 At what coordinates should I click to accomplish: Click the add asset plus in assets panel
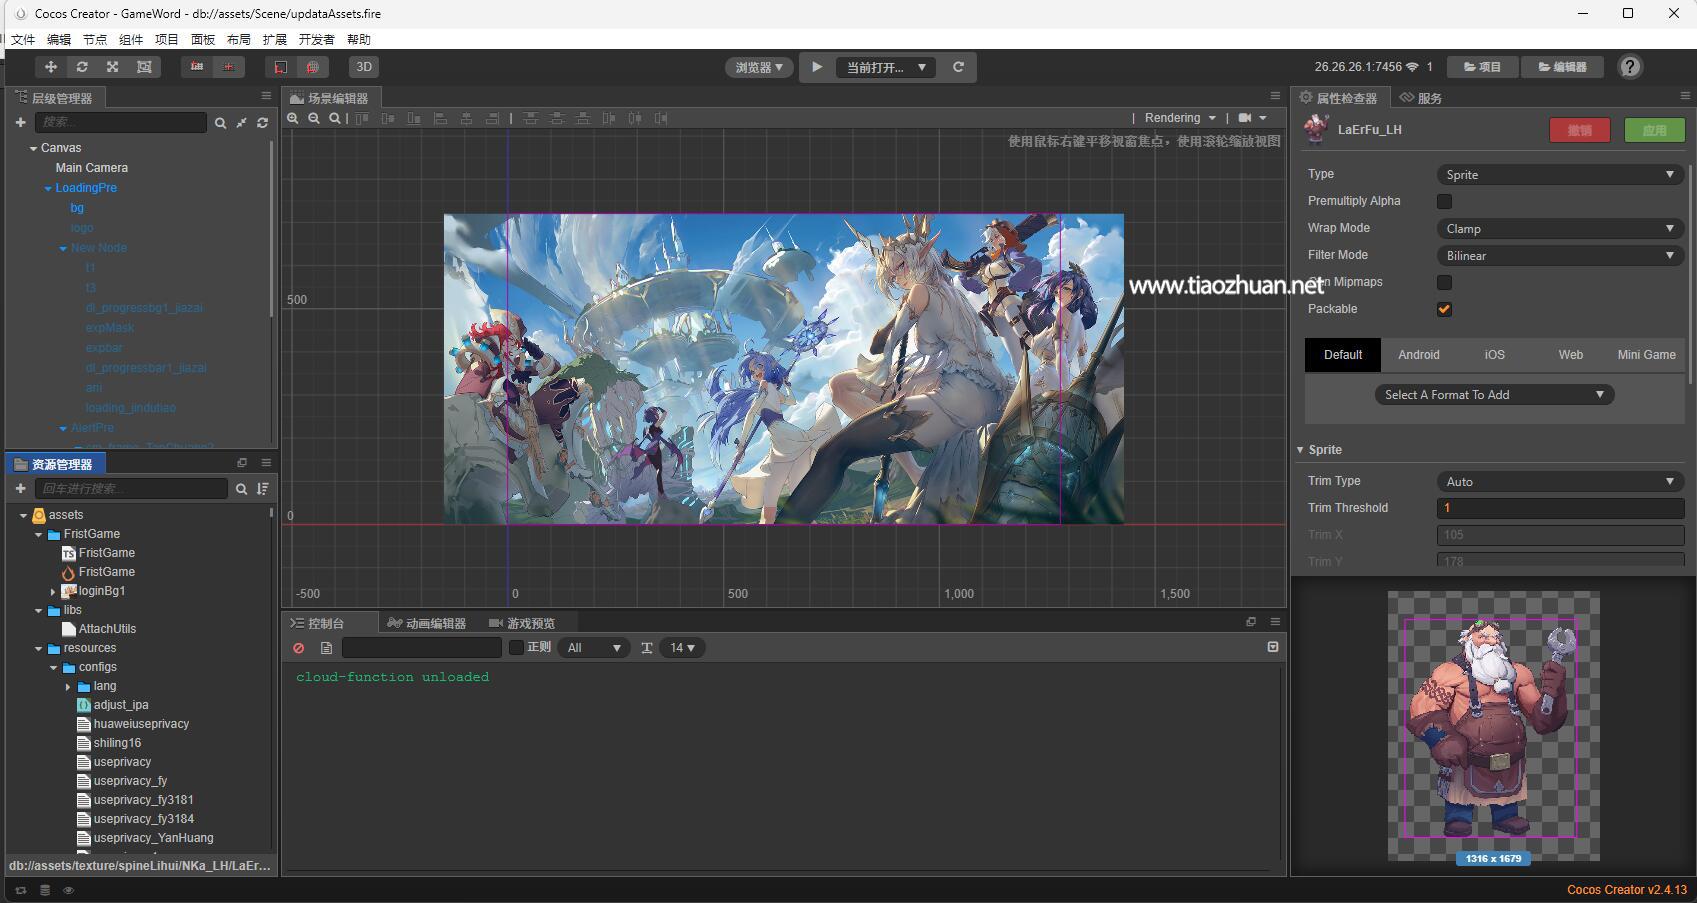click(x=20, y=488)
